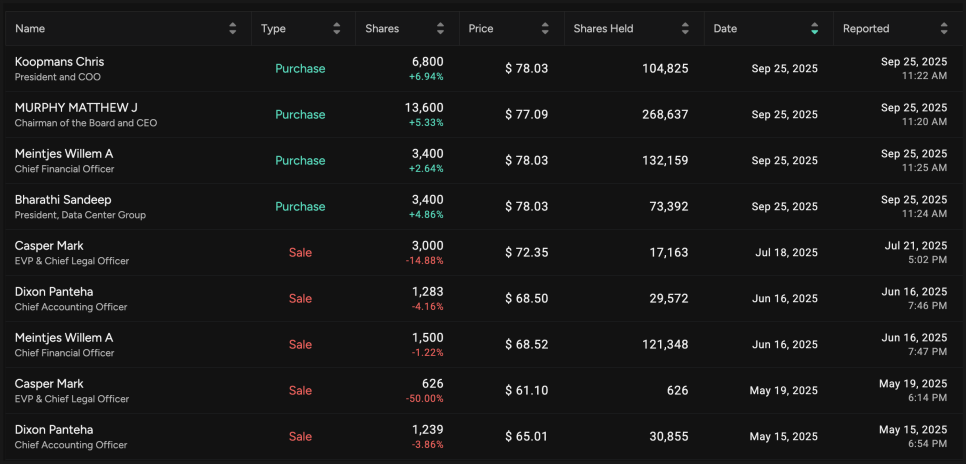Sort by Price using its header arrows
Viewport: 966px width, 464px height.
click(545, 29)
